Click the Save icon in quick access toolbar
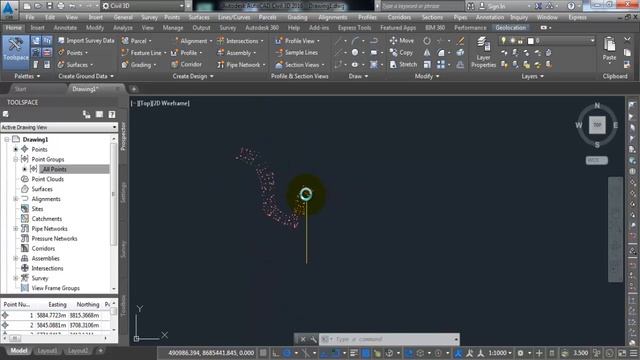This screenshot has height=360, width=640. coord(49,6)
